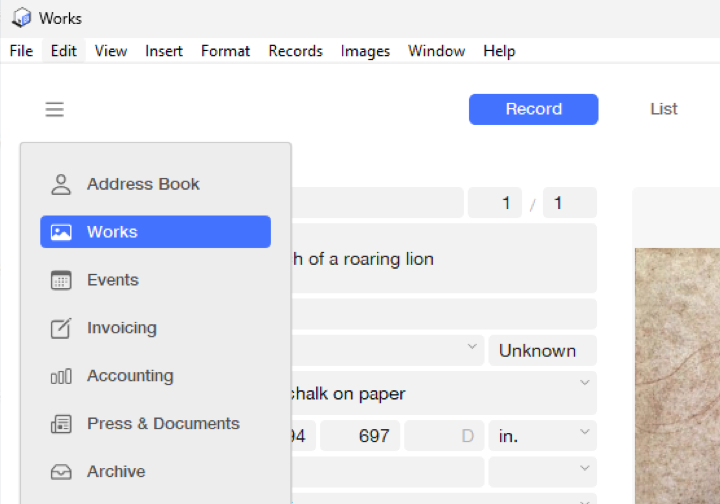
Task: Open the Format menu
Action: 225,51
